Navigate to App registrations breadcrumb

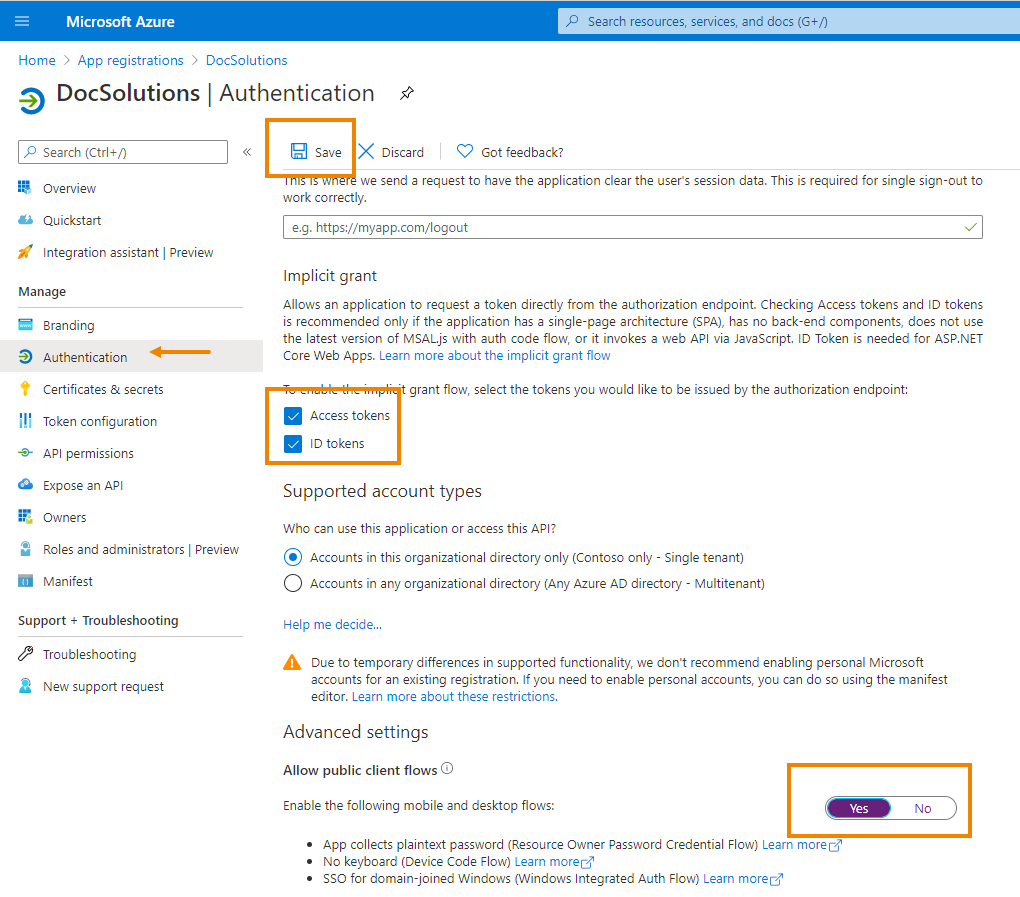(x=130, y=60)
